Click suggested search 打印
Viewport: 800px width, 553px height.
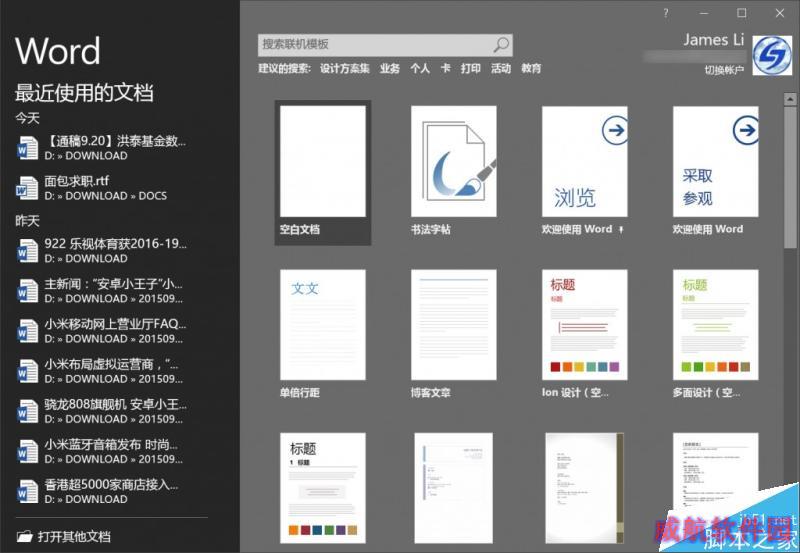[x=470, y=68]
